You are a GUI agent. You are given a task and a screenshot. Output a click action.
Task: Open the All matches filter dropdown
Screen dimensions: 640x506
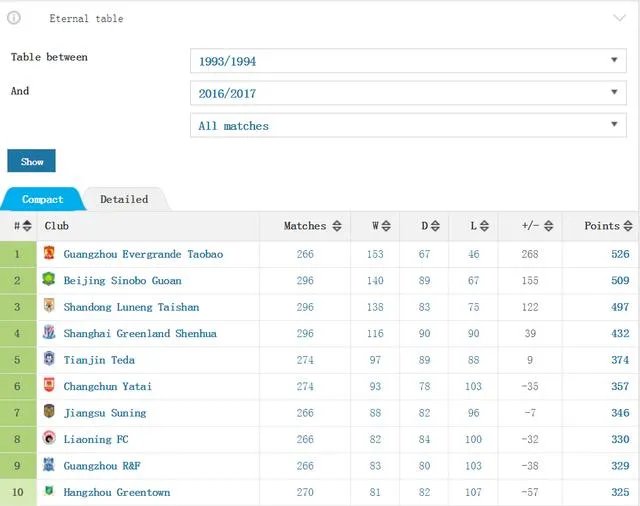pos(407,126)
